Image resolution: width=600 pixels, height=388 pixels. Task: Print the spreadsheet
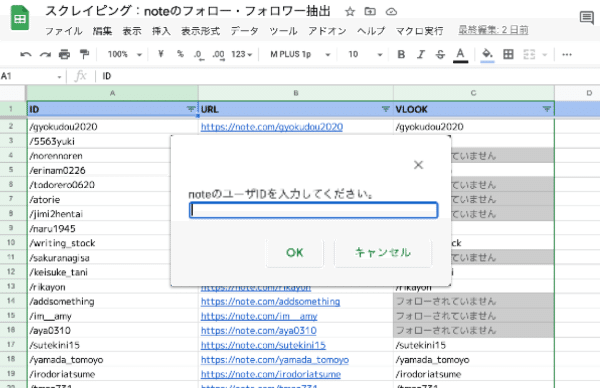pos(64,54)
